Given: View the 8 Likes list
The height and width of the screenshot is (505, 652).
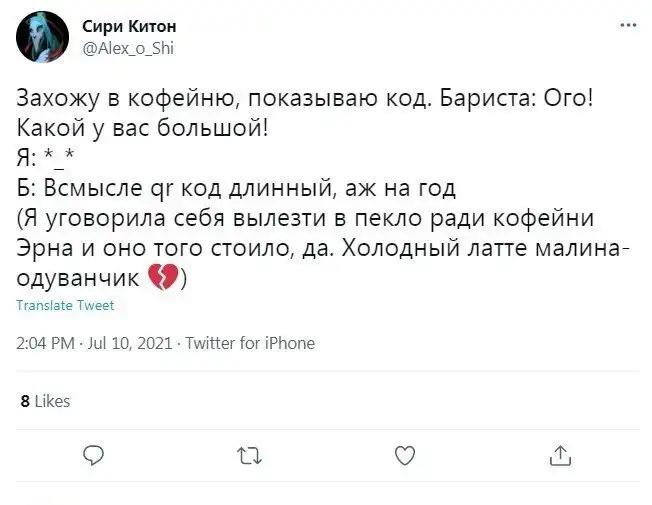Looking at the screenshot, I should pos(45,401).
